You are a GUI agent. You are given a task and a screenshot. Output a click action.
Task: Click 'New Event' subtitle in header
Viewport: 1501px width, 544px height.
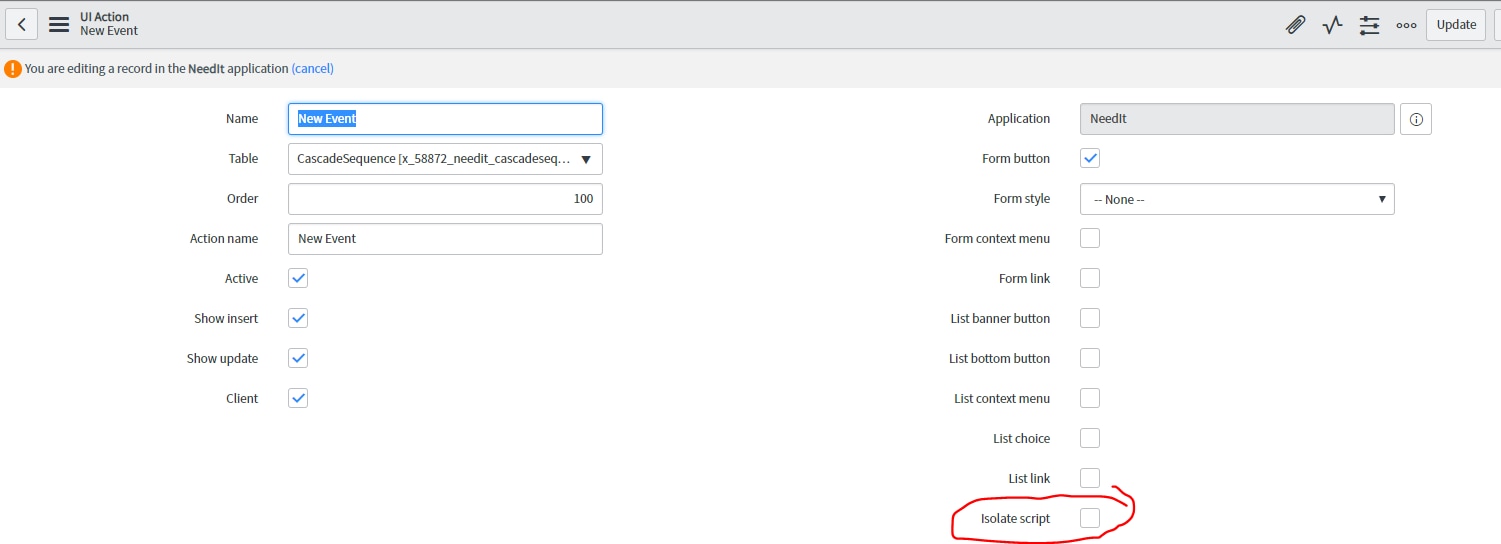[x=109, y=31]
